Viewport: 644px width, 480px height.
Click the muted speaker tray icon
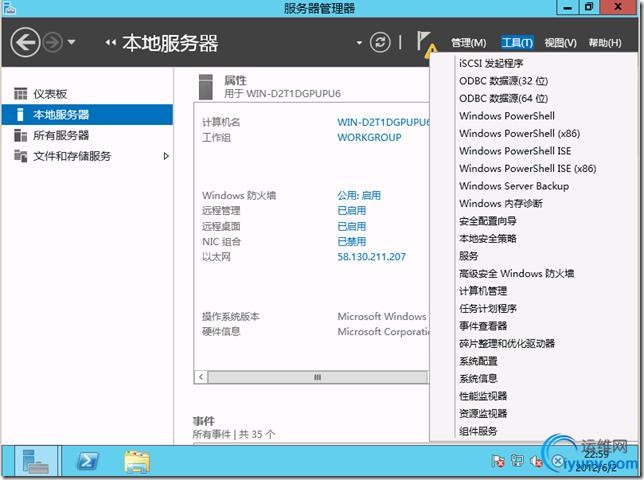536,462
